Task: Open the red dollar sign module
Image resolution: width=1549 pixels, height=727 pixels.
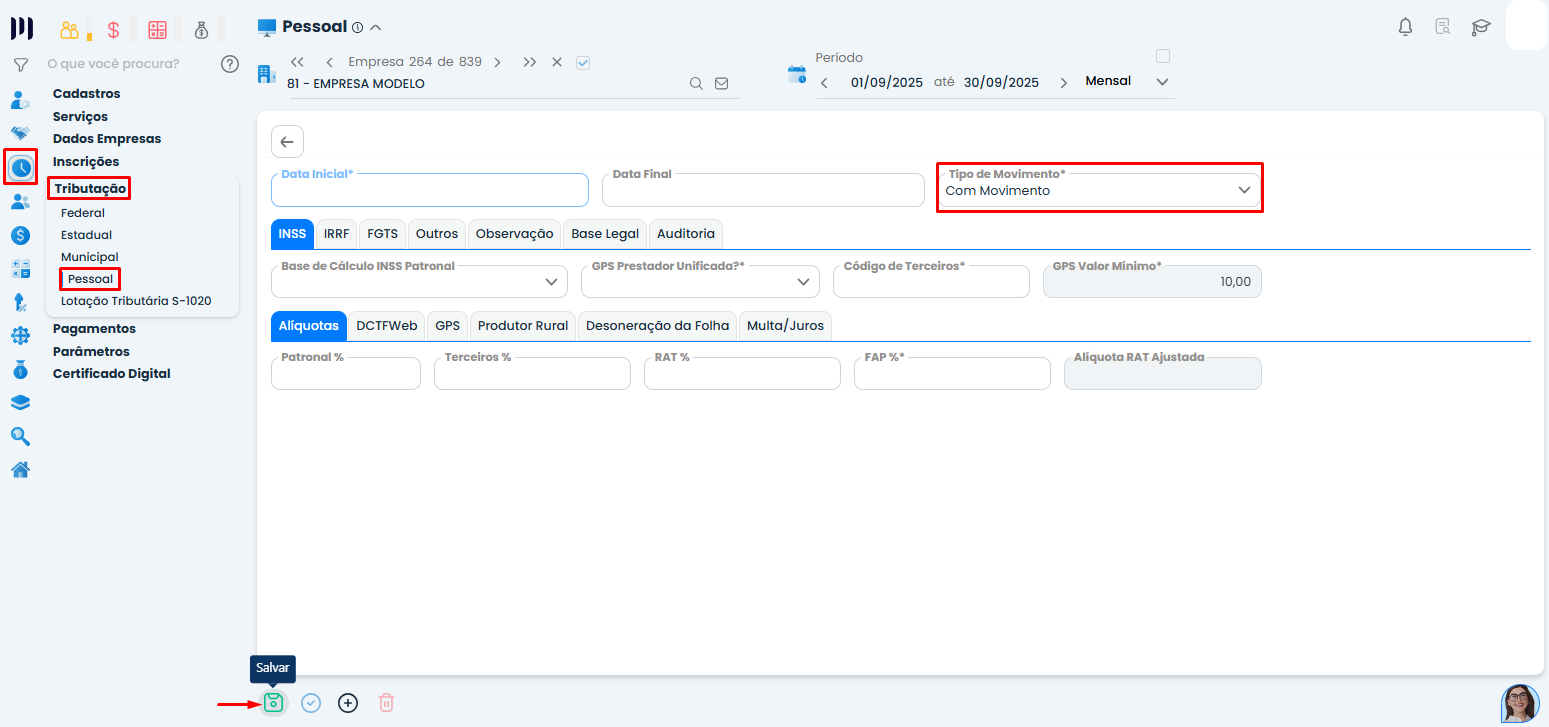Action: pos(113,30)
